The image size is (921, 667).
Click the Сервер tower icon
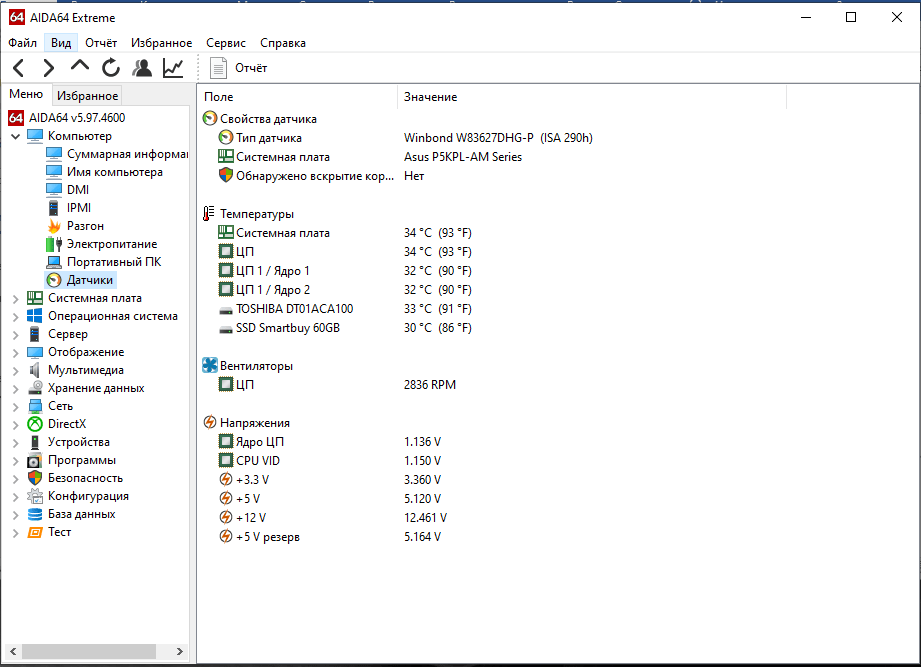pyautogui.click(x=35, y=334)
